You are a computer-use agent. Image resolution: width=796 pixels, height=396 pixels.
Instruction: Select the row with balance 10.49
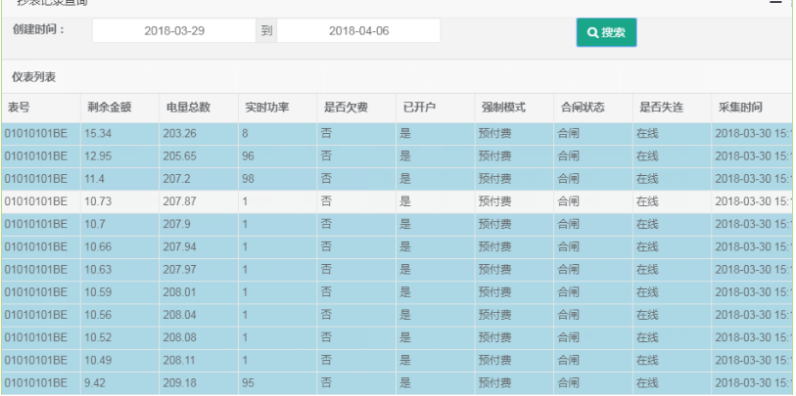(396, 360)
